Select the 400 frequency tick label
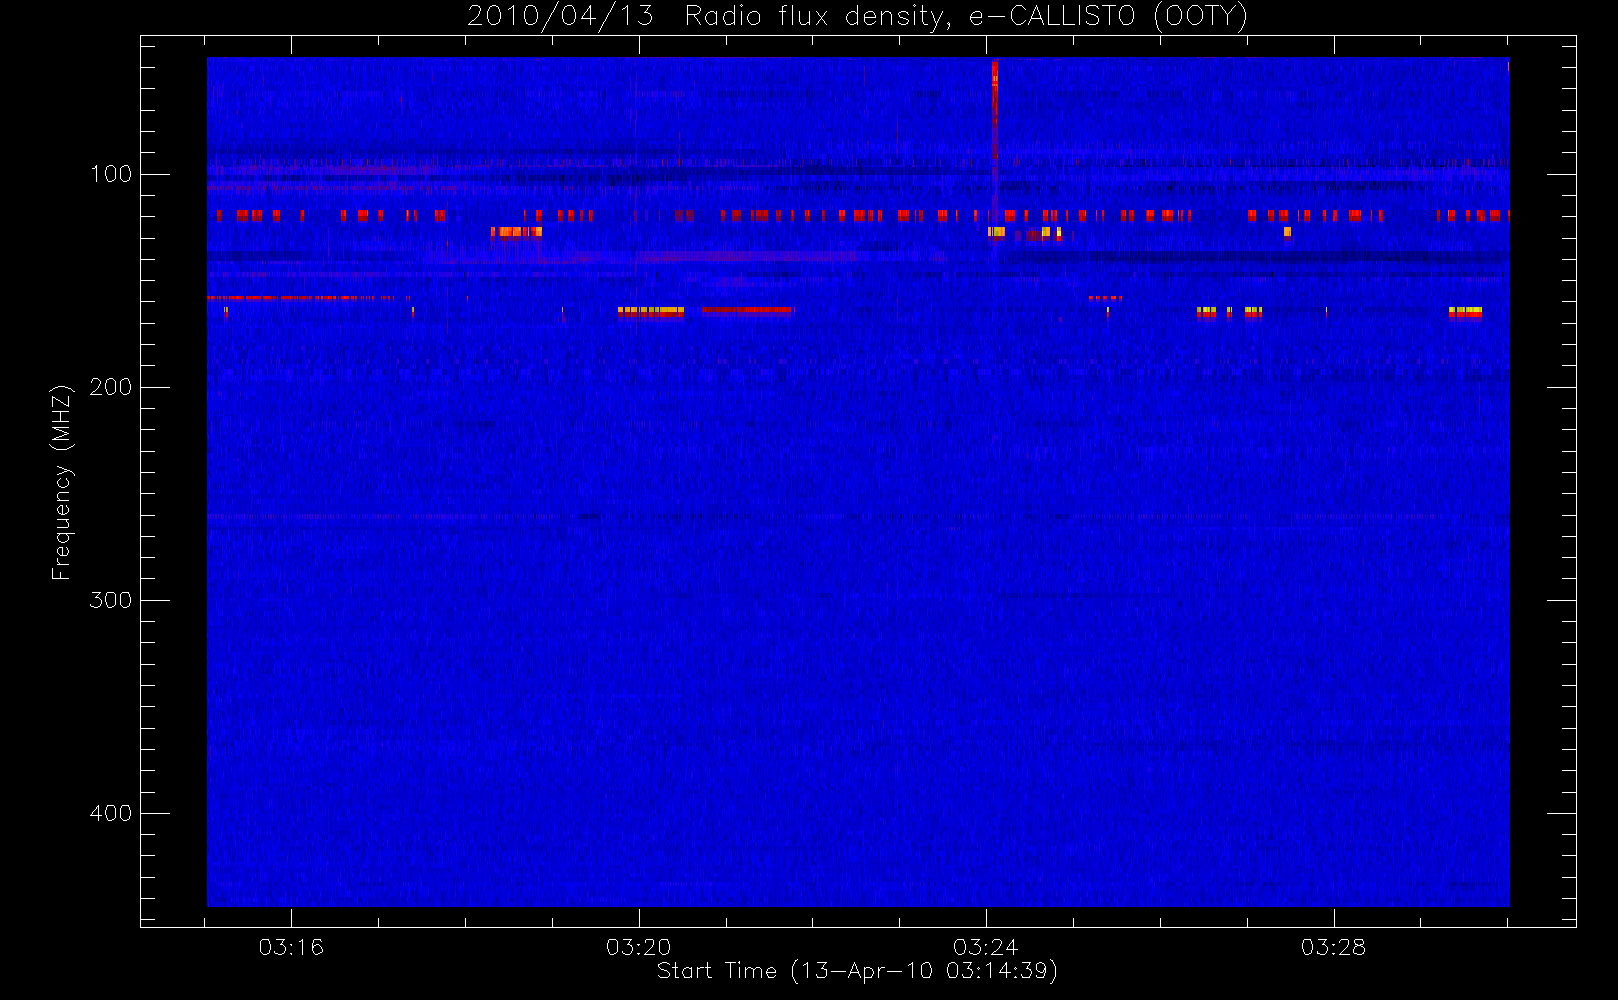The height and width of the screenshot is (1000, 1618). point(111,813)
